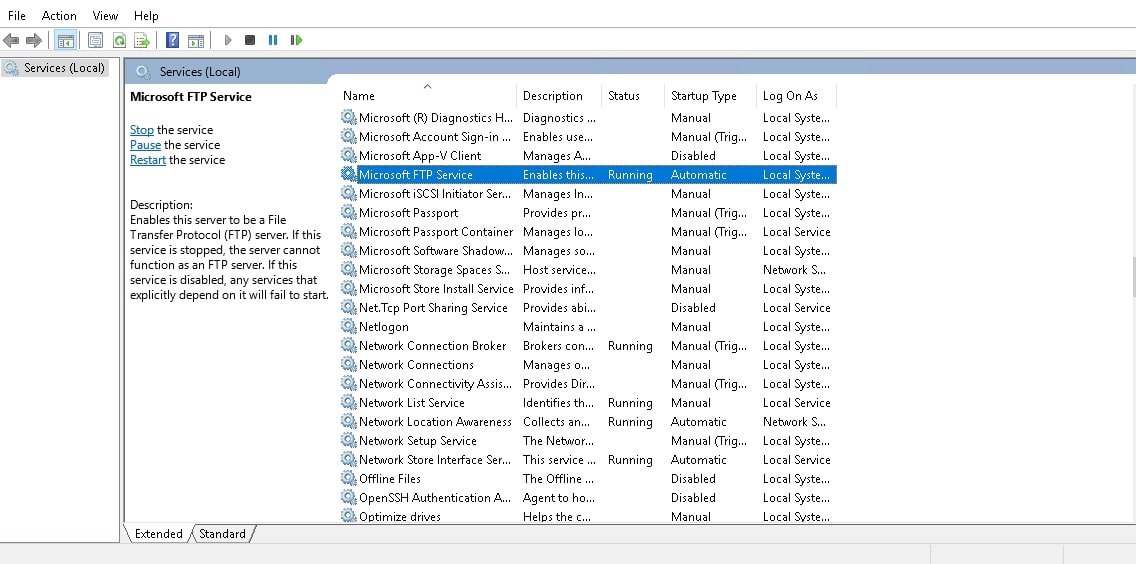Select Microsoft iSCSI Initiator Ser... row
The height and width of the screenshot is (564, 1136).
pyautogui.click(x=588, y=194)
